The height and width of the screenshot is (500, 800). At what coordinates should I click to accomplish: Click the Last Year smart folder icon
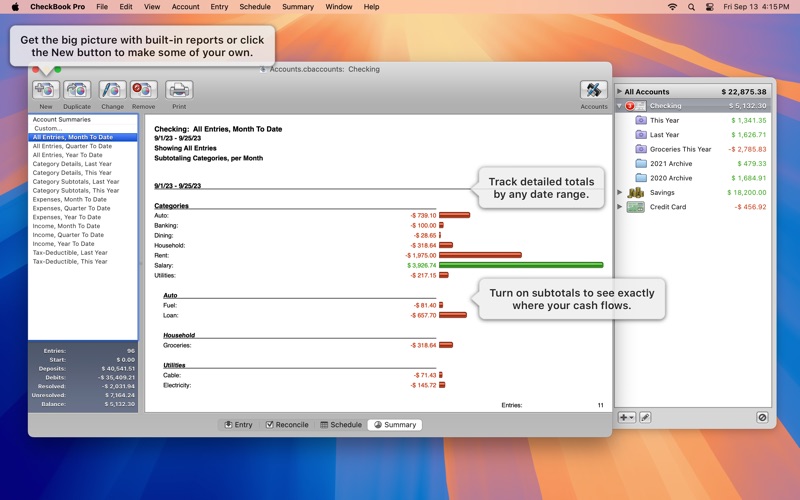pos(641,135)
